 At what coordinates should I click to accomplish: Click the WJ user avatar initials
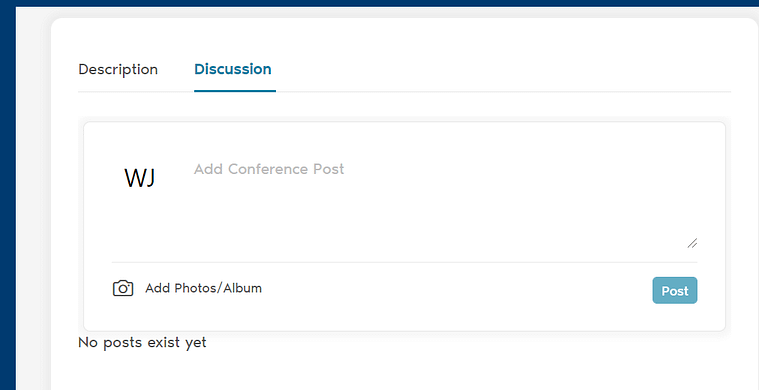140,178
